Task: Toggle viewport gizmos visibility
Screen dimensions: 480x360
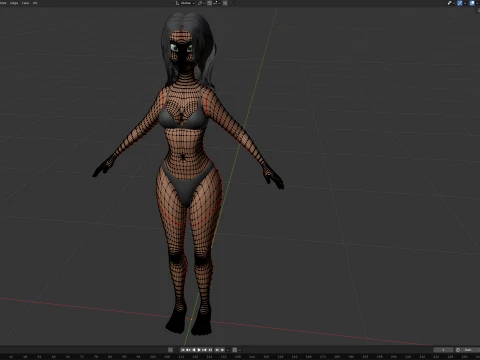Action: click(460, 3)
